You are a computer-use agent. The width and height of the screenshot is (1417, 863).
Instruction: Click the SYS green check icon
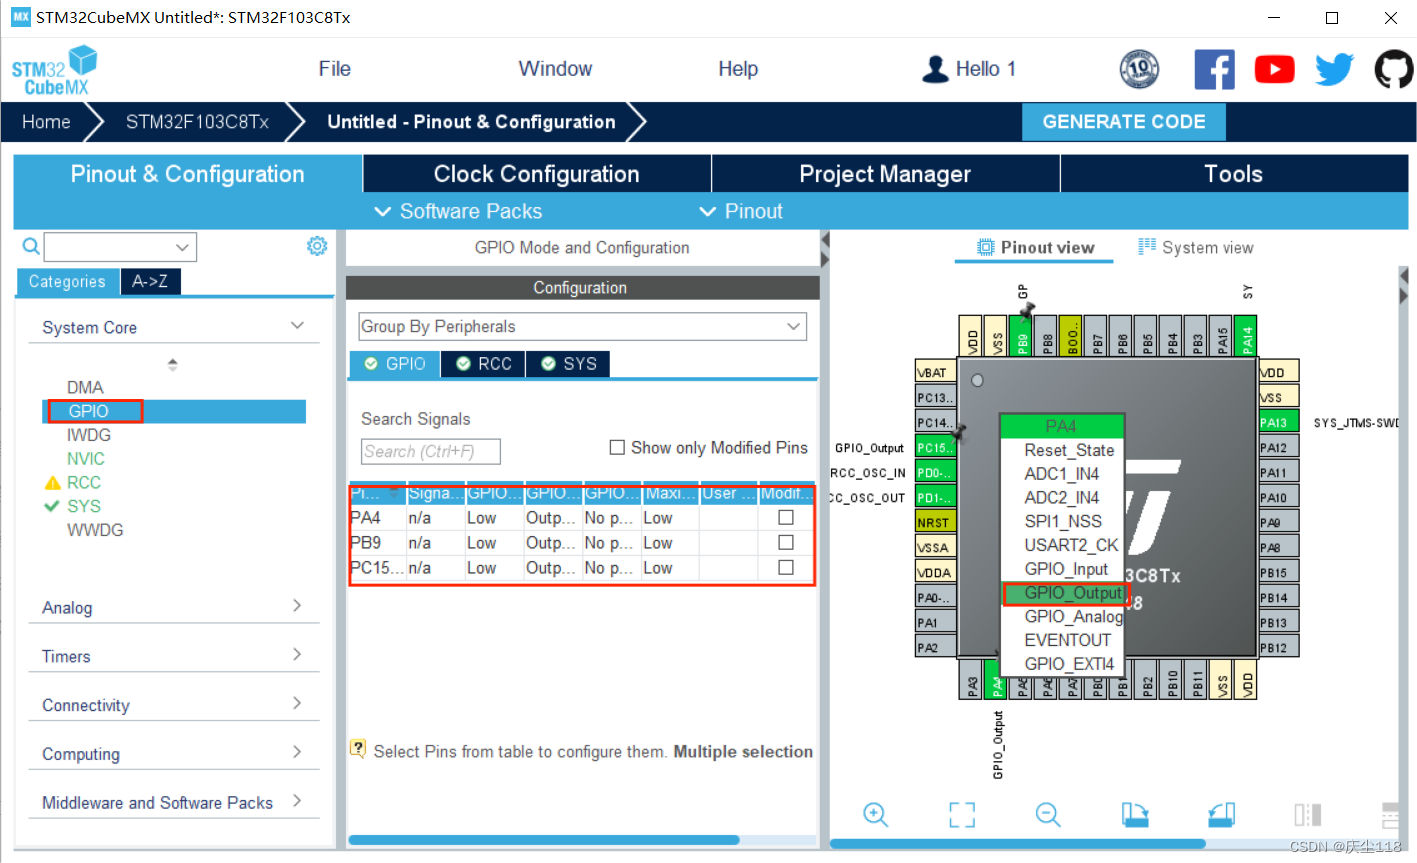point(52,506)
